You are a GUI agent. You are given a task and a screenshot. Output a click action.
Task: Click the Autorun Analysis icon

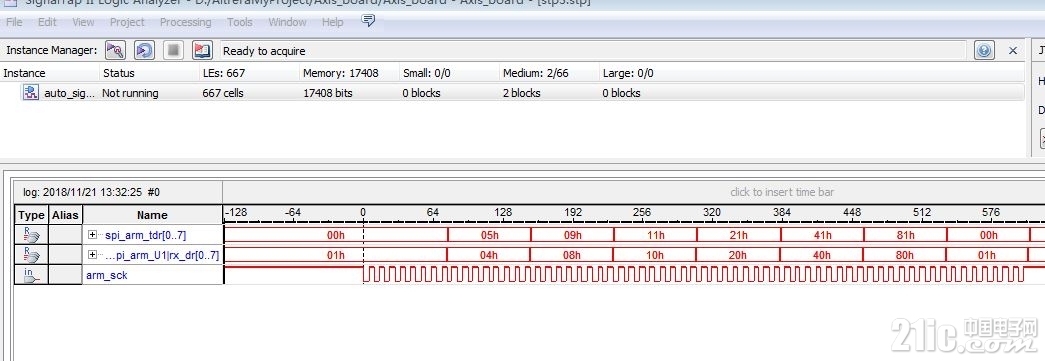[145, 50]
